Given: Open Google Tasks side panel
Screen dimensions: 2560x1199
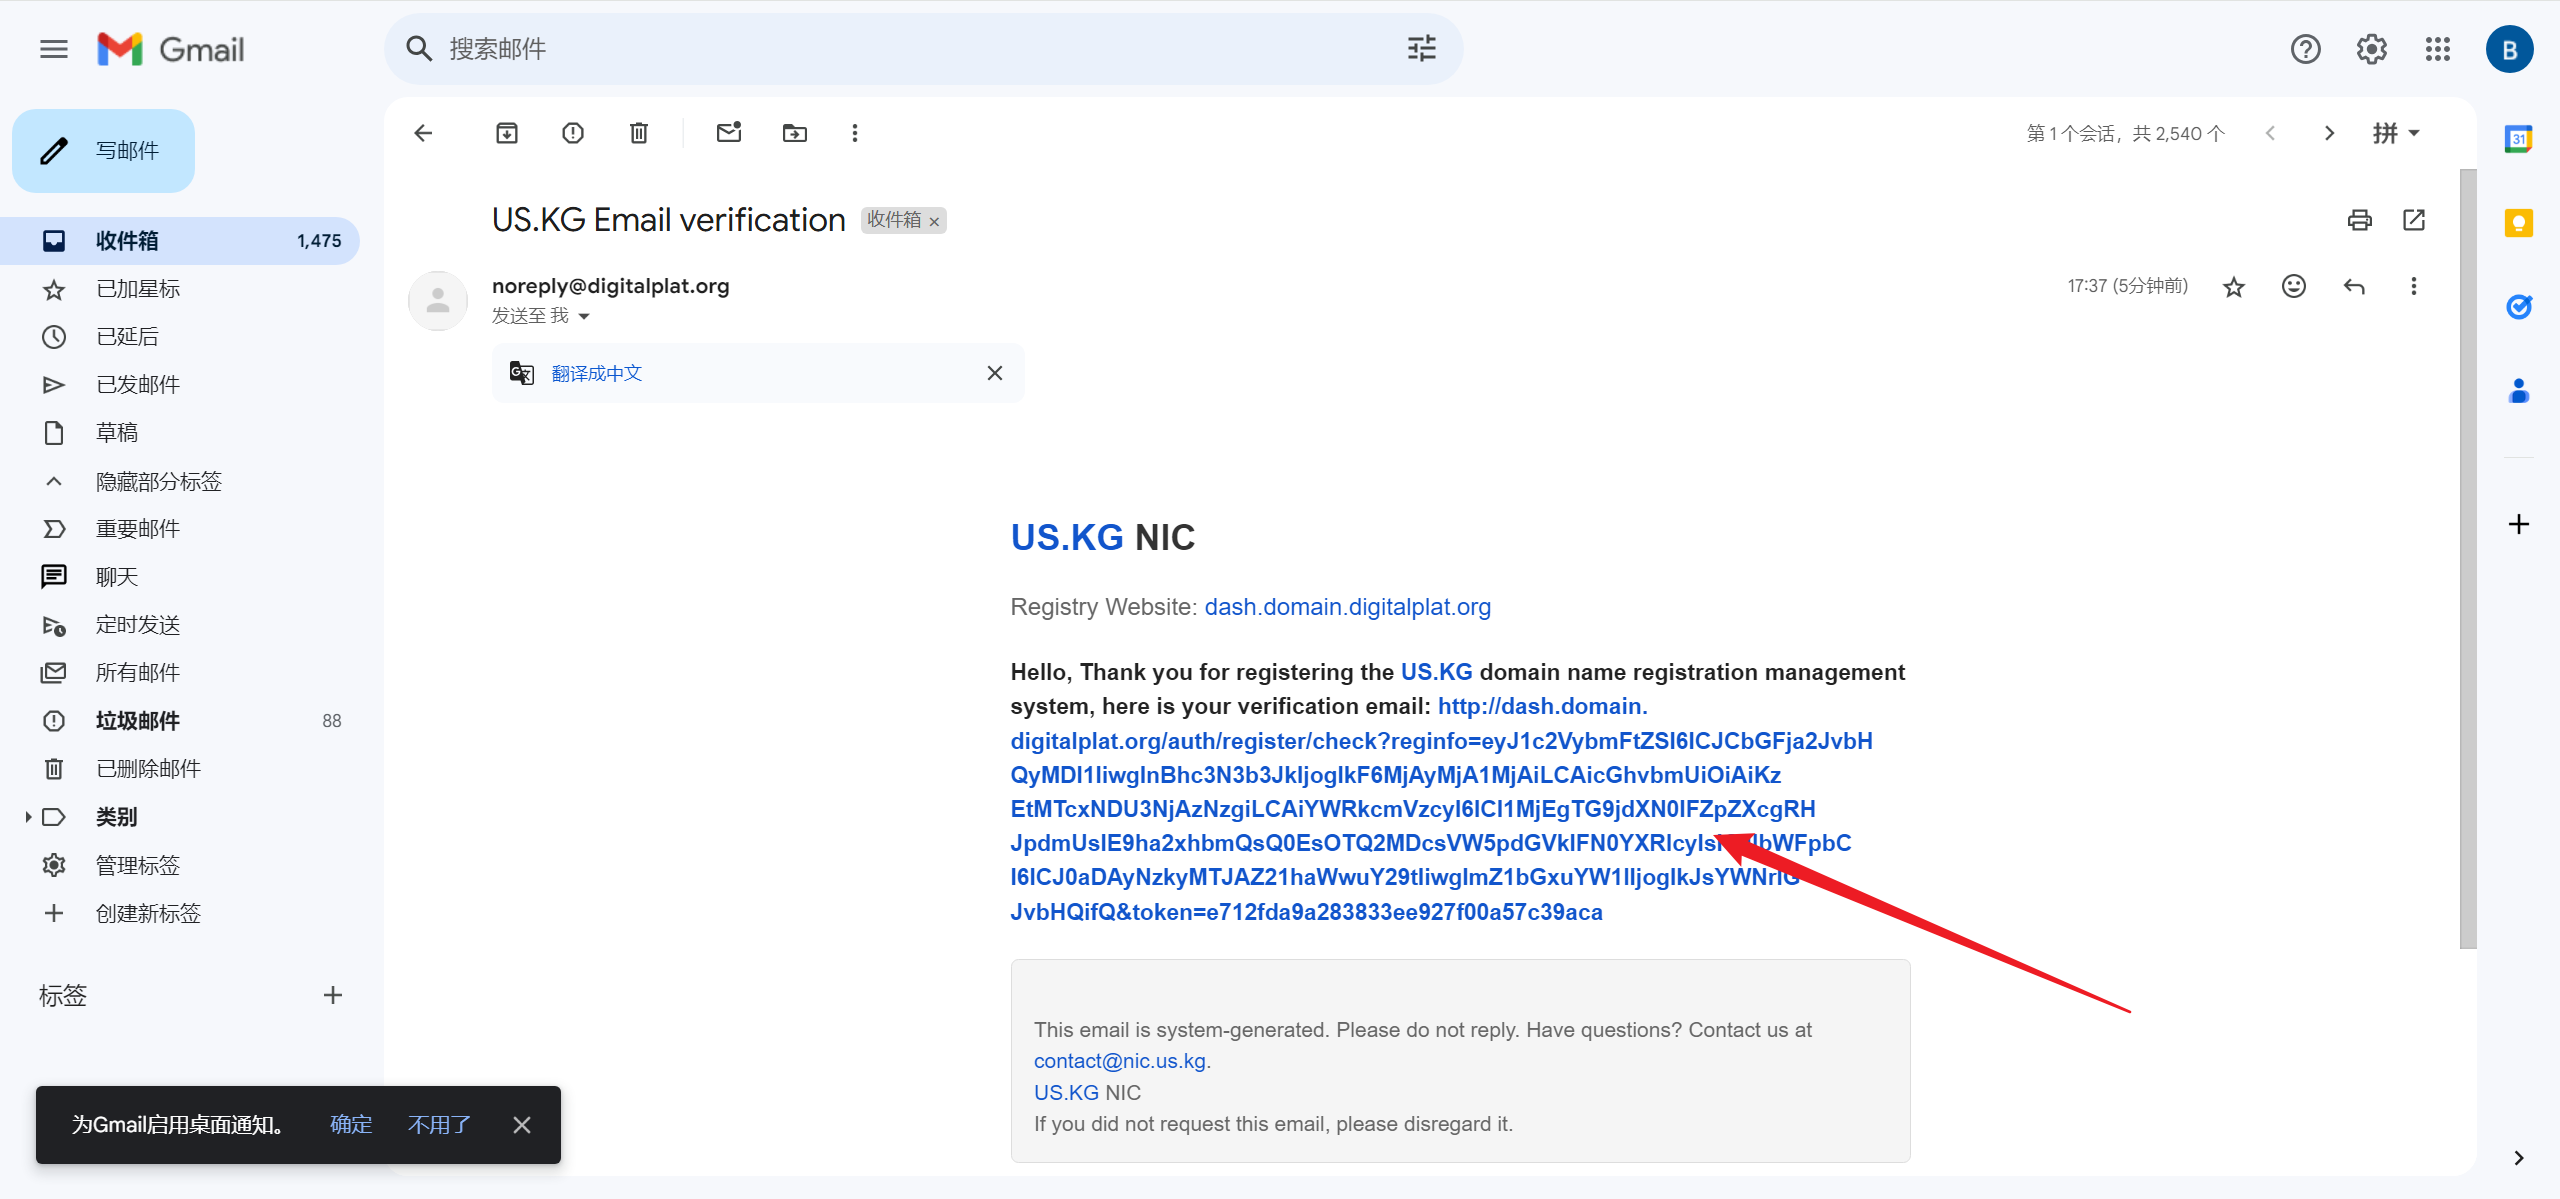Looking at the screenshot, I should (2519, 307).
